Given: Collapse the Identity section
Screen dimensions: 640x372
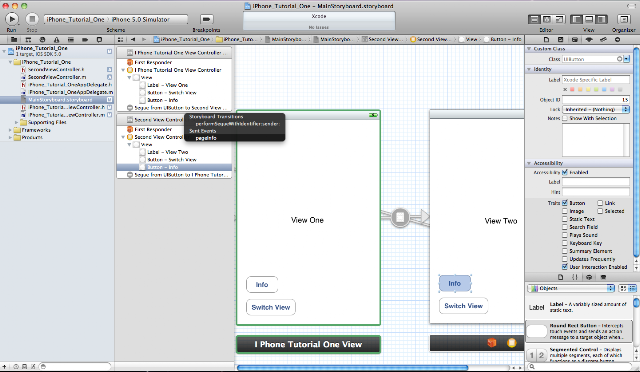Looking at the screenshot, I should click(x=529, y=69).
